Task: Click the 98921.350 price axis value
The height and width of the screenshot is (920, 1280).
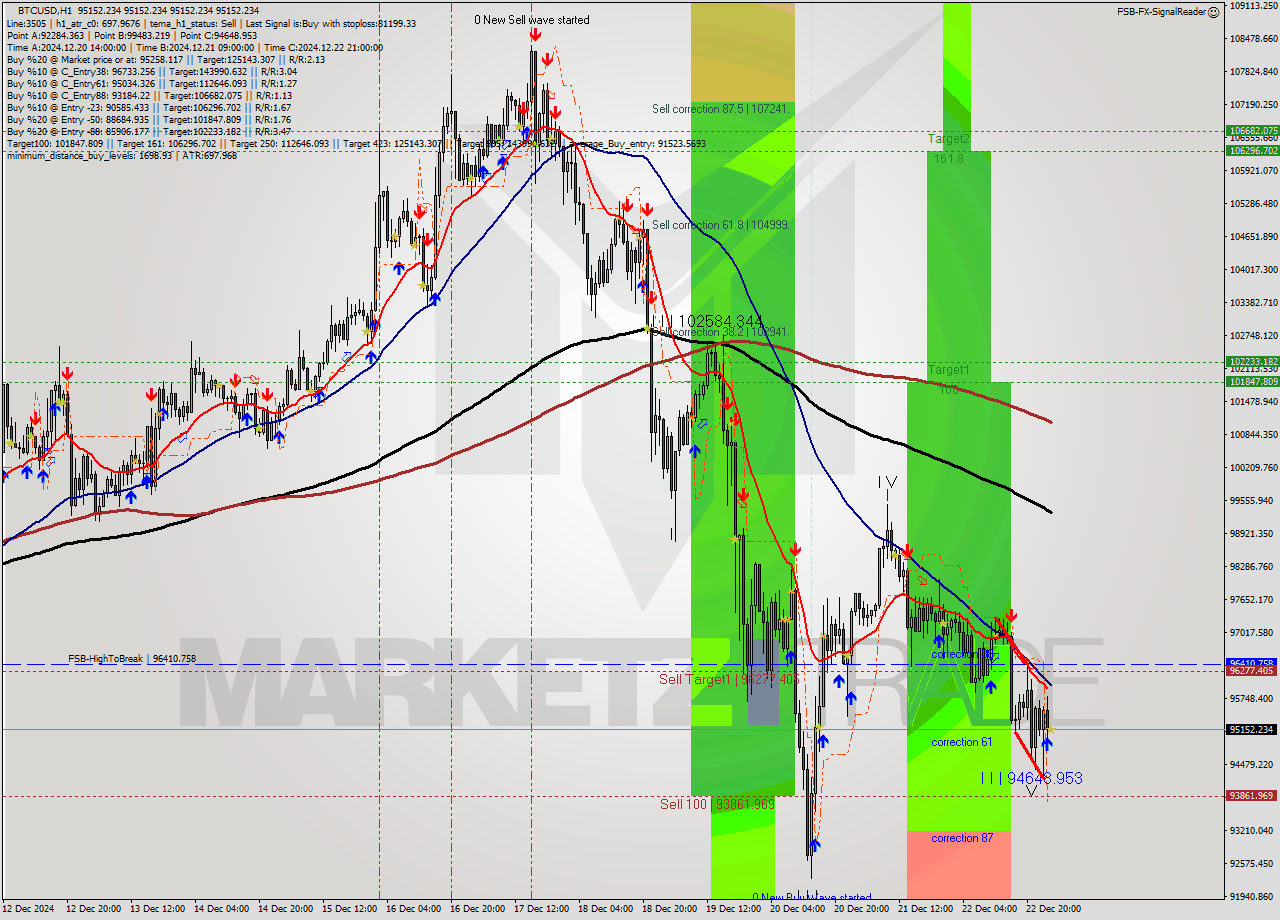Action: [1252, 534]
